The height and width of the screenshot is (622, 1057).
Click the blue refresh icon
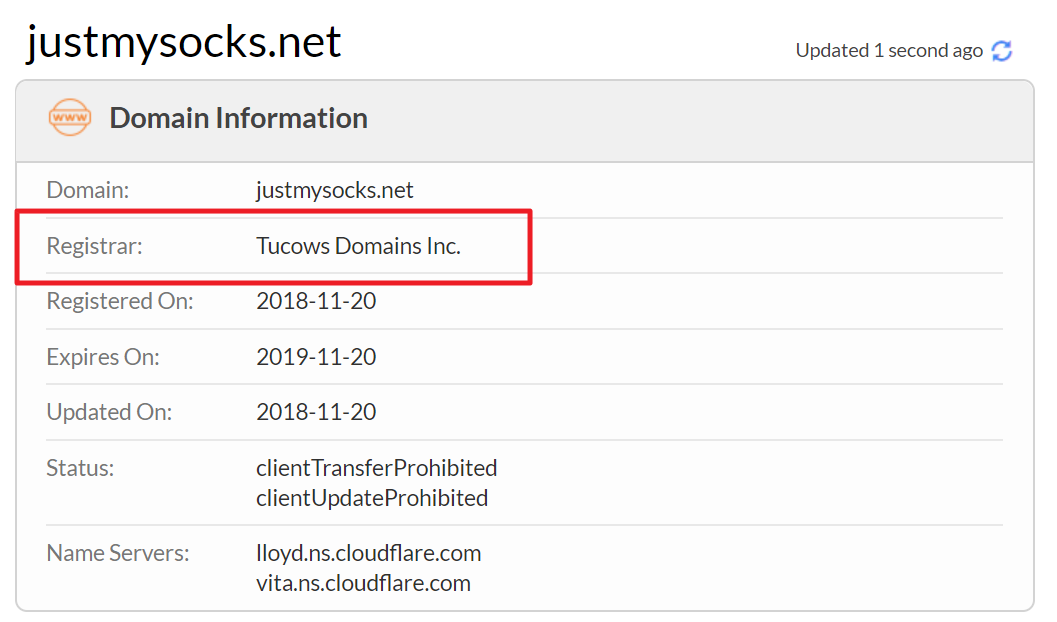(1002, 51)
